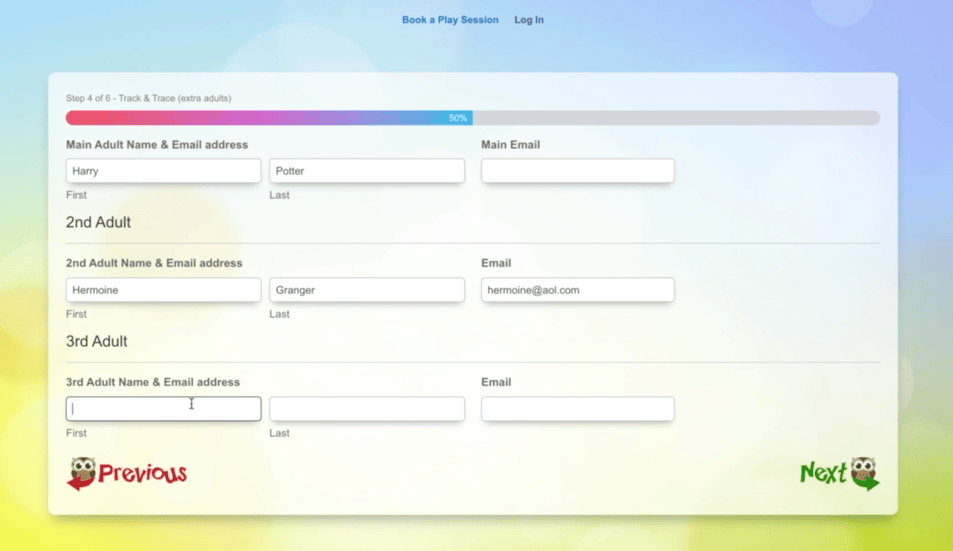
Task: Open the Book a Play Session link
Action: pos(450,20)
